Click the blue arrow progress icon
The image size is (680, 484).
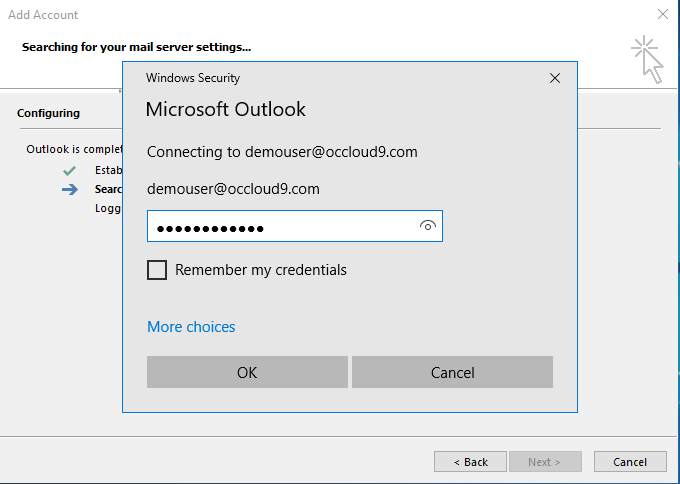70,189
